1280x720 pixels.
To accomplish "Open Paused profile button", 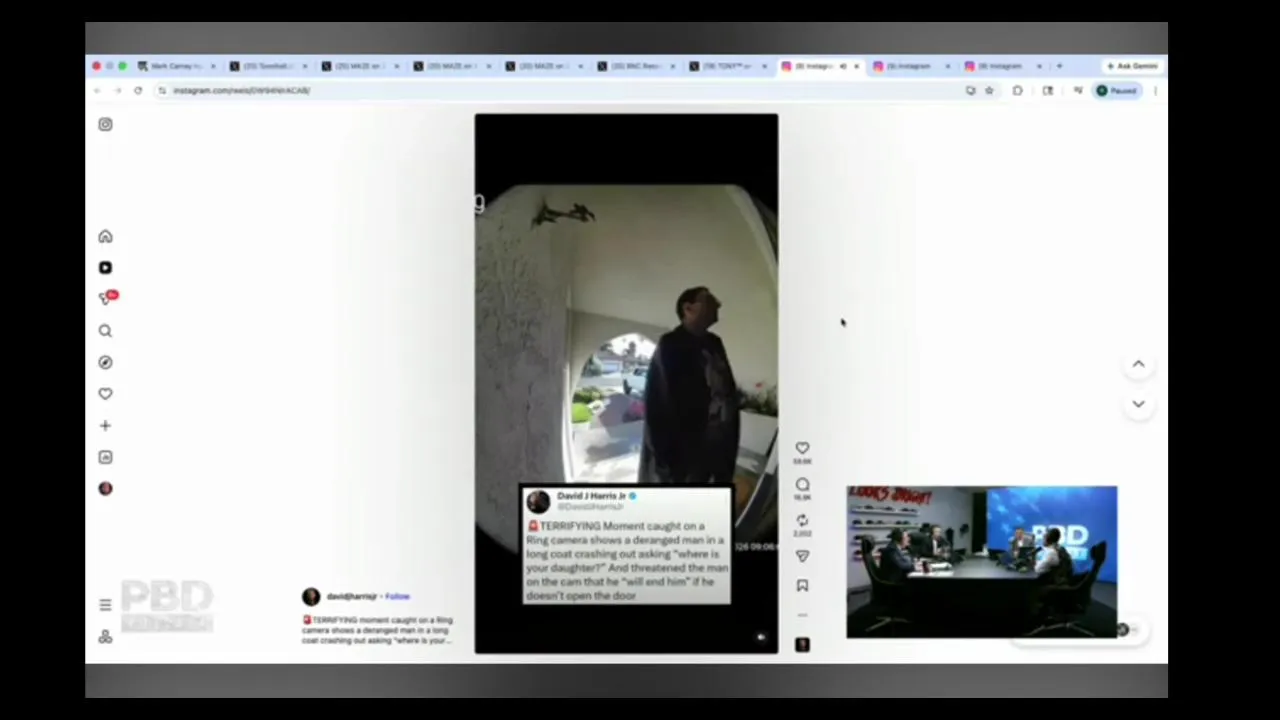I will tap(1117, 90).
